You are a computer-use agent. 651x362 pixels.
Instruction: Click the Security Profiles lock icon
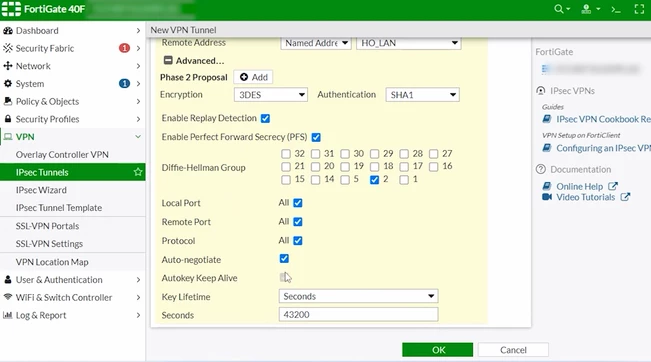[x=8, y=119]
